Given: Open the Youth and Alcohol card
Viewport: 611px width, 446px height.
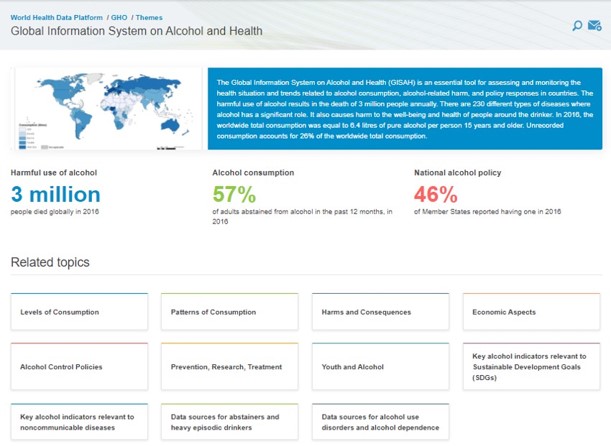Looking at the screenshot, I should 380,367.
